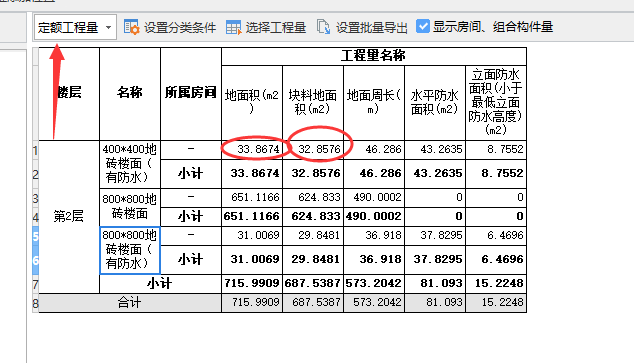The image size is (634, 363).
Task: Select cell 800*800地砖楼面(有防水)
Action: click(130, 250)
